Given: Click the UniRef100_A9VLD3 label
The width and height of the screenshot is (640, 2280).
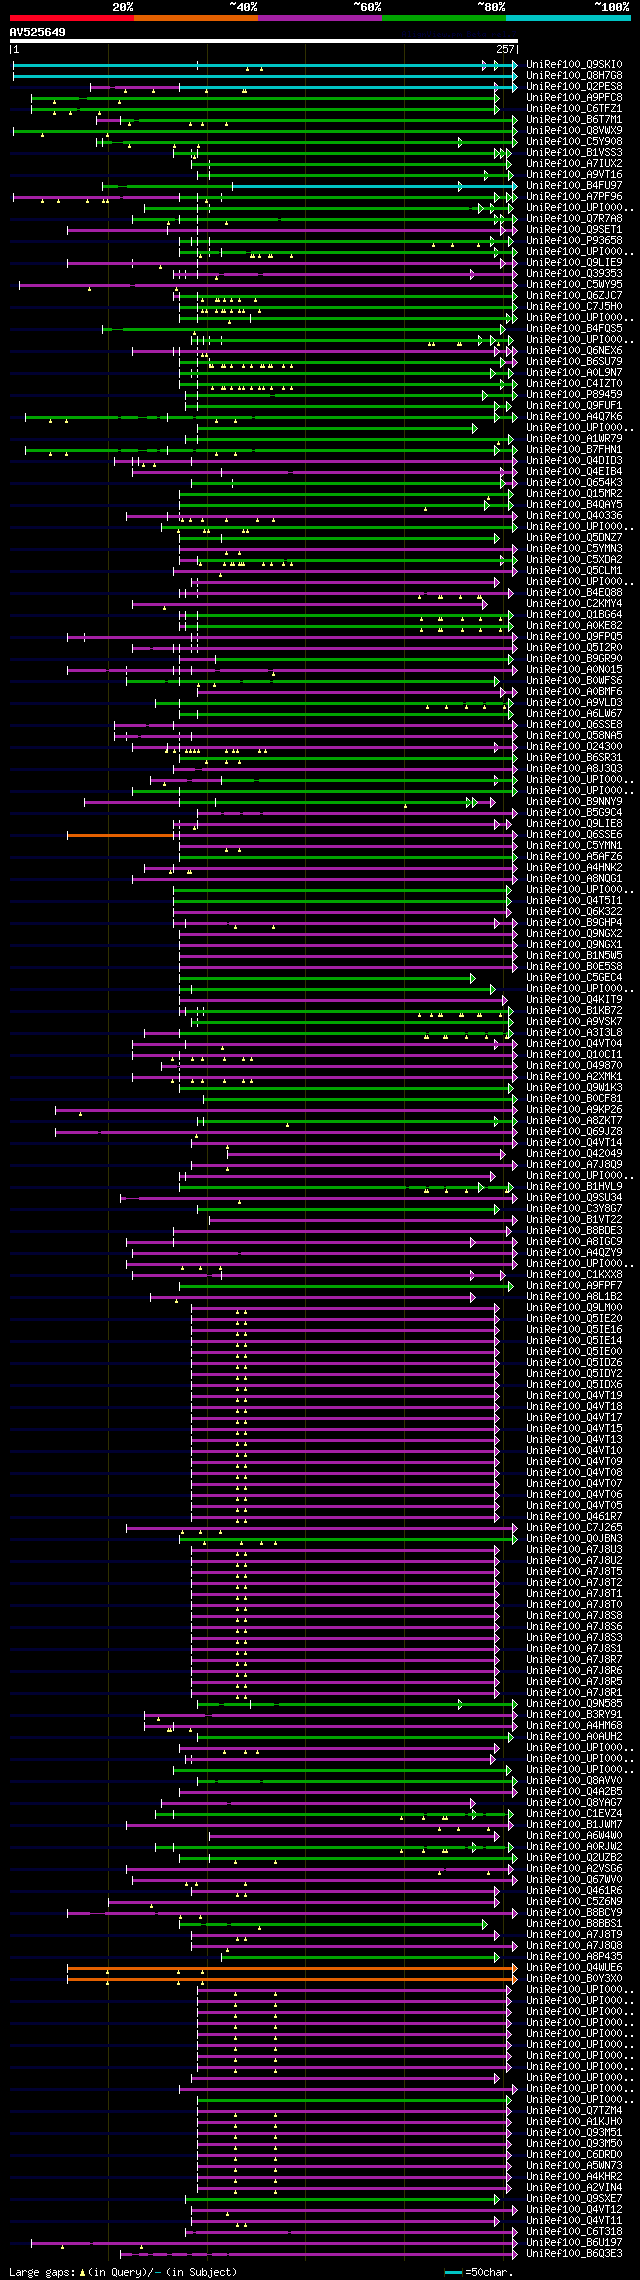Looking at the screenshot, I should (x=574, y=703).
